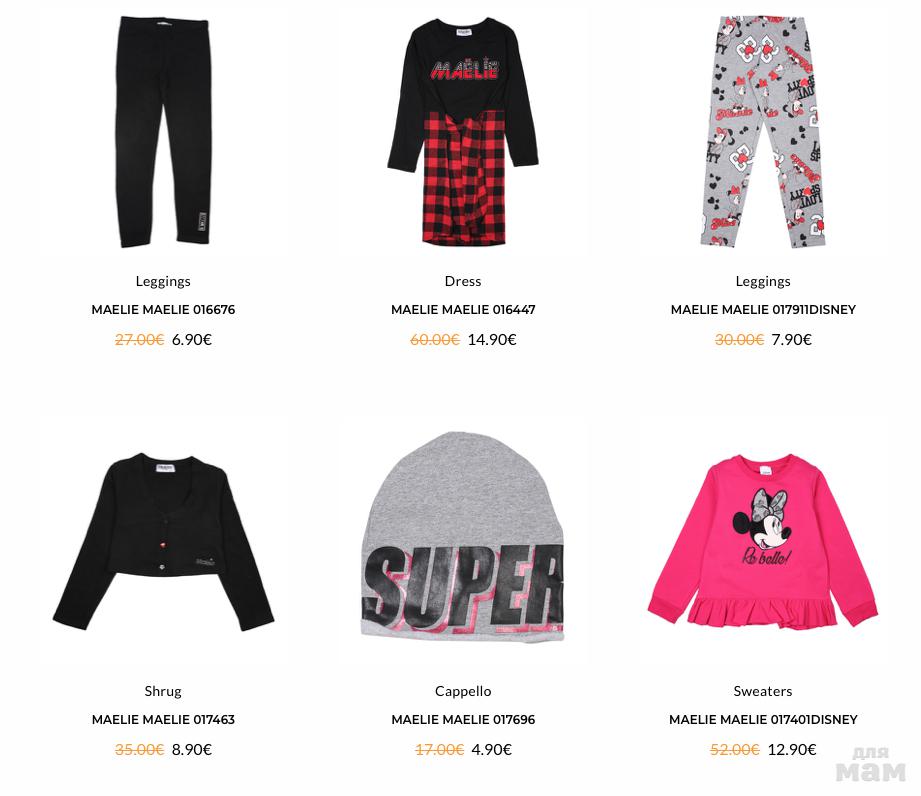
Task: Open the grey Minnie print leggings image
Action: coord(762,132)
